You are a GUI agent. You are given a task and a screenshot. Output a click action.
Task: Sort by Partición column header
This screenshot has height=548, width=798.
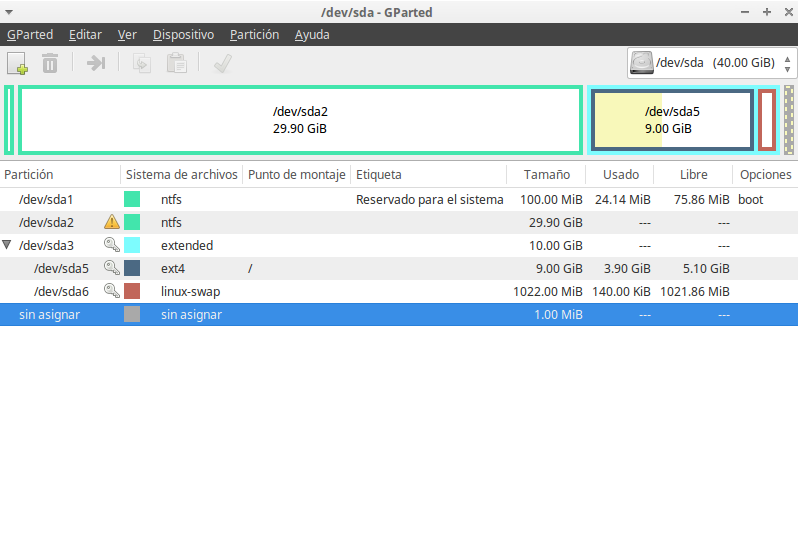point(60,175)
